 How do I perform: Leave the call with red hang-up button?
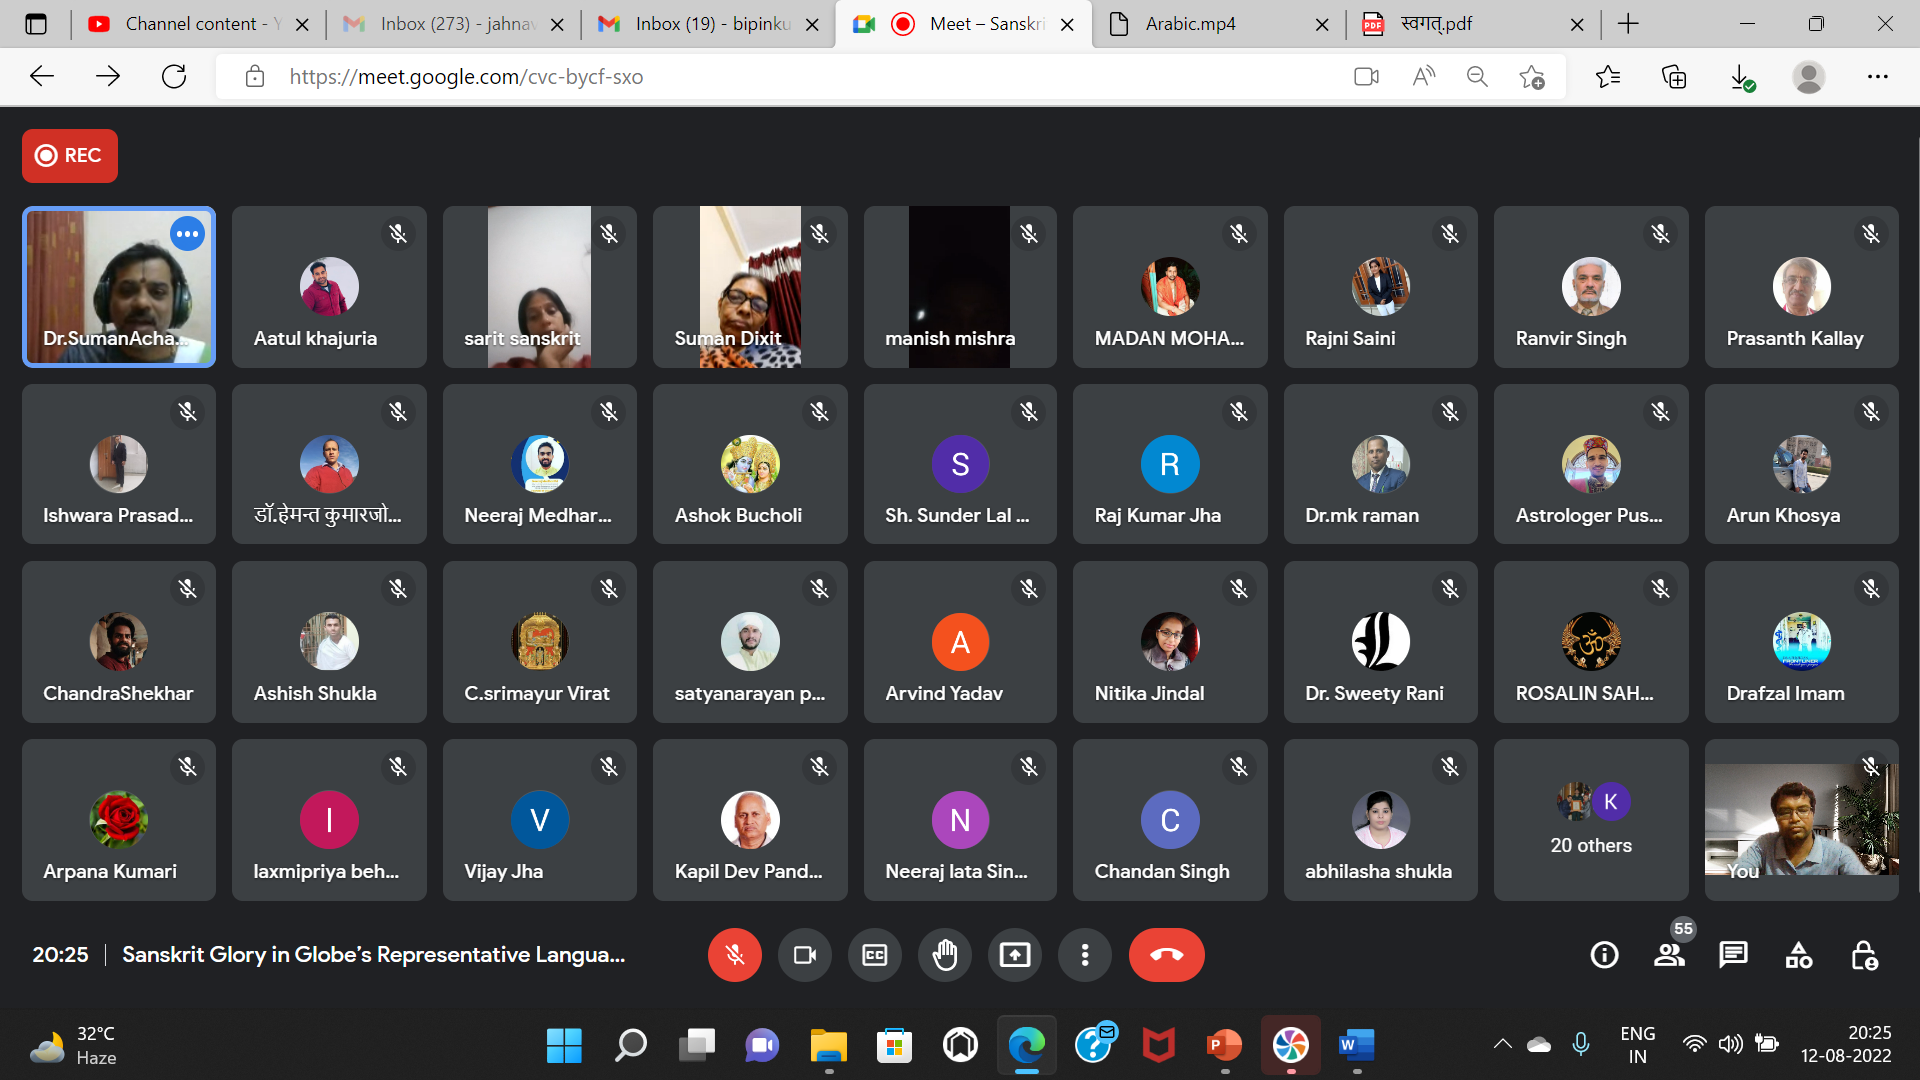pyautogui.click(x=1166, y=955)
